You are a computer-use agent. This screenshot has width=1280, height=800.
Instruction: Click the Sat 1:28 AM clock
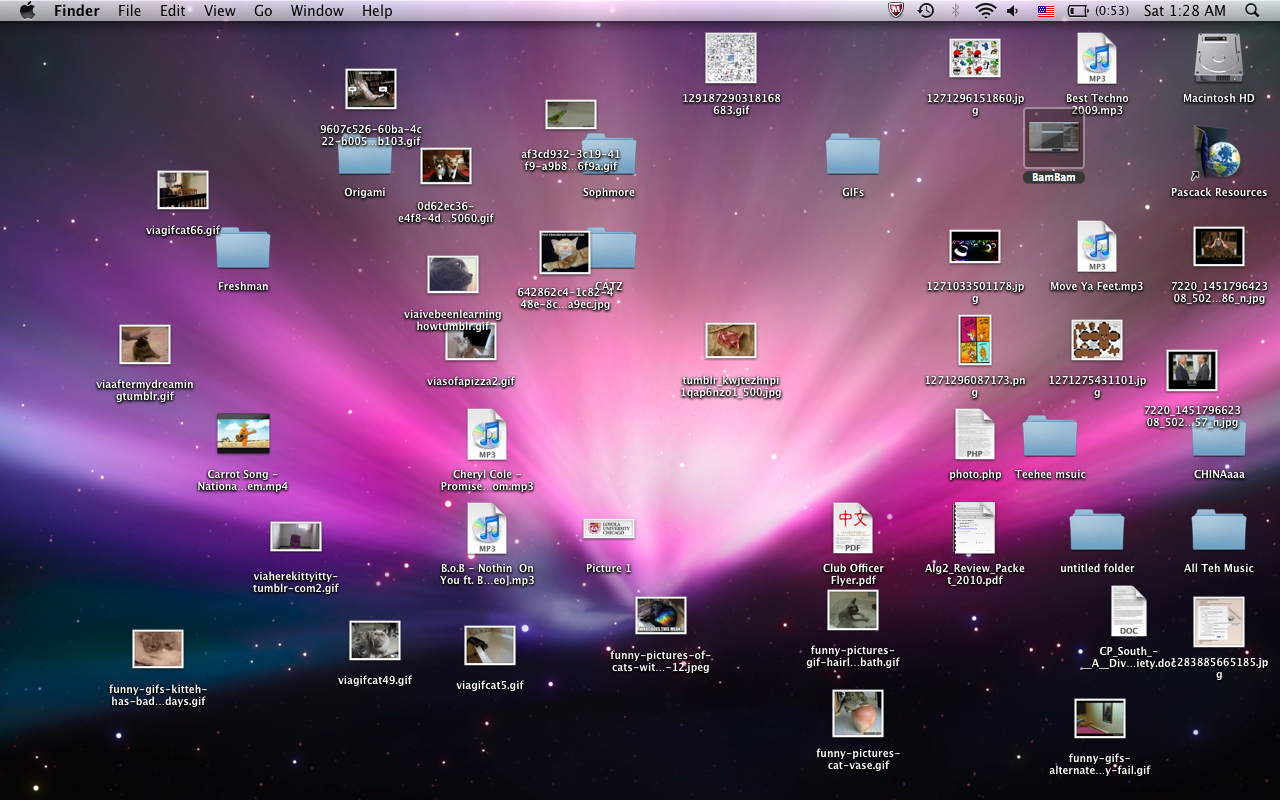click(x=1184, y=11)
